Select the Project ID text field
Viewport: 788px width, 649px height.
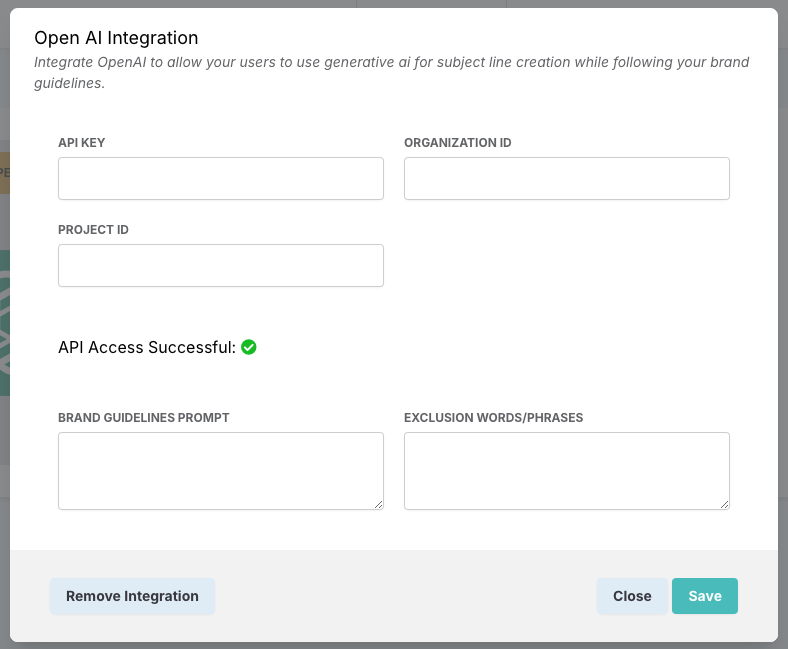point(221,265)
